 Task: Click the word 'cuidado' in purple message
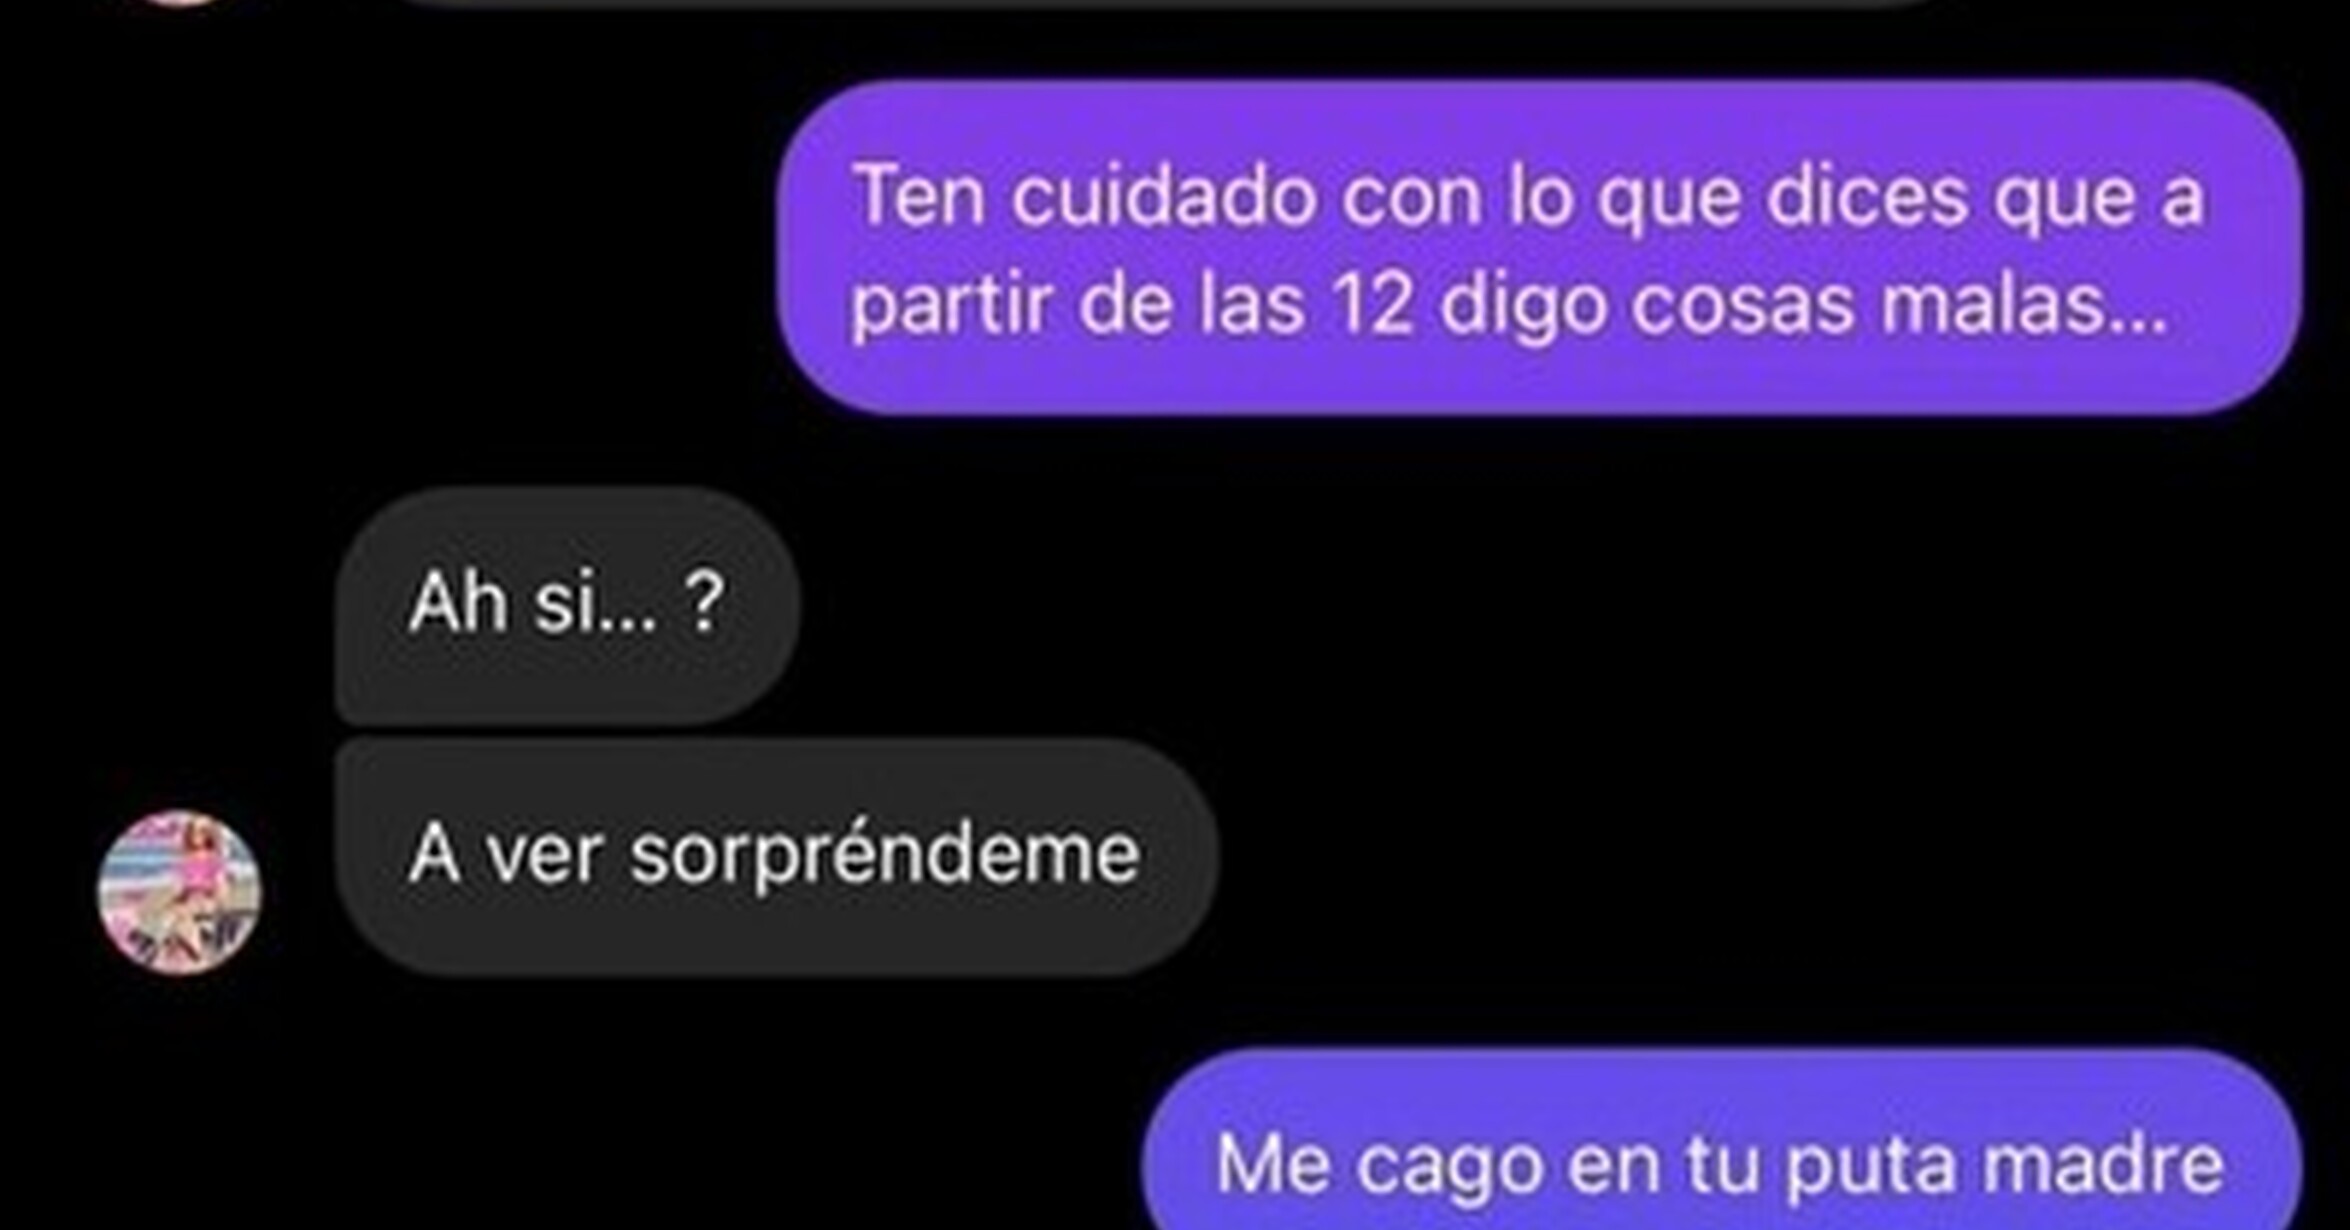coord(1164,197)
